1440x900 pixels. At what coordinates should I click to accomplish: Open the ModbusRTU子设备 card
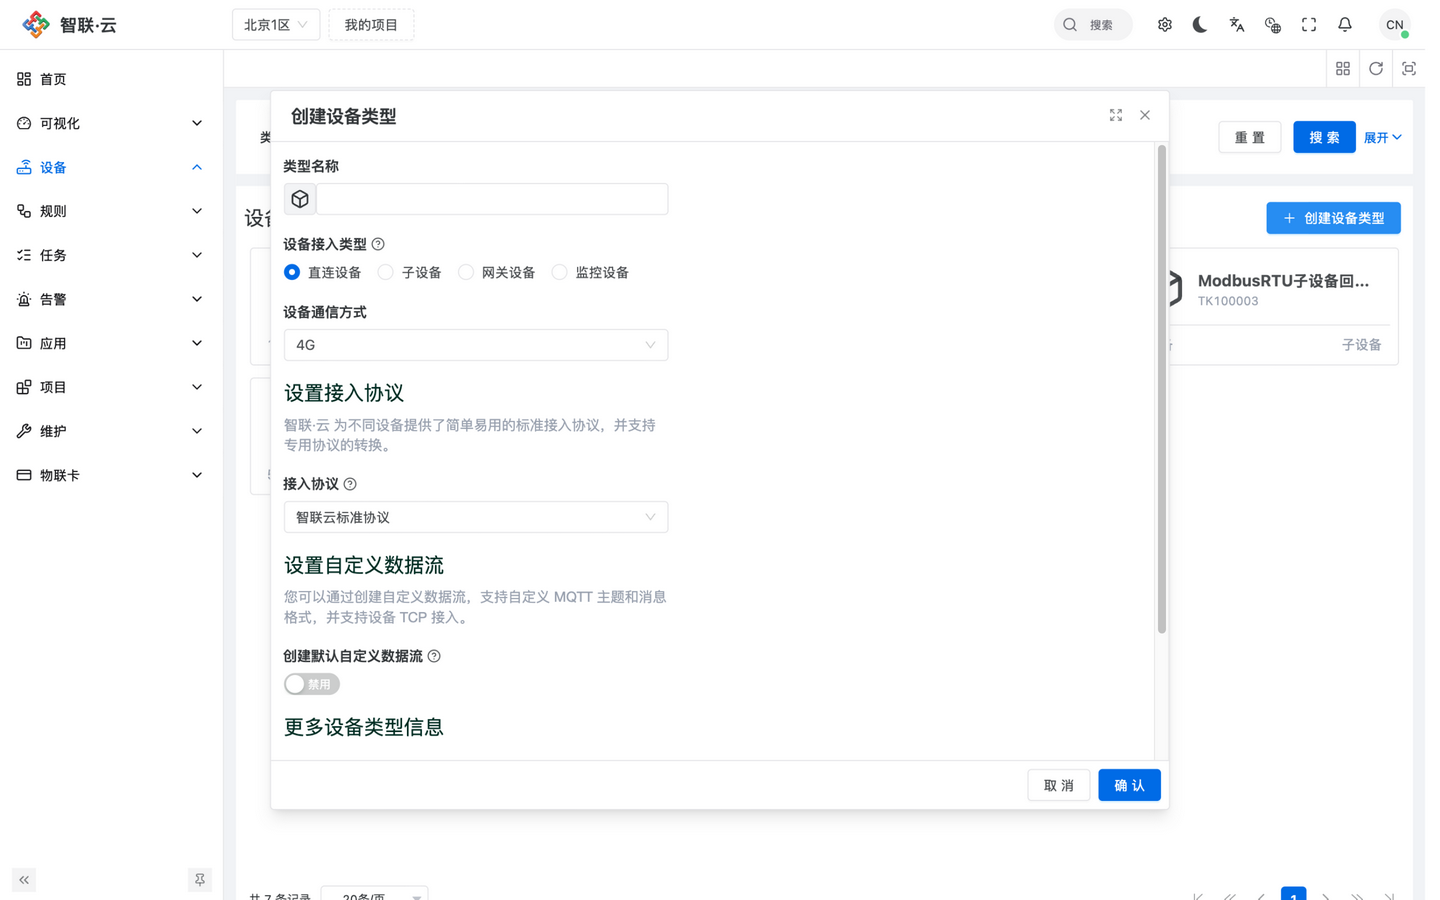(1284, 306)
